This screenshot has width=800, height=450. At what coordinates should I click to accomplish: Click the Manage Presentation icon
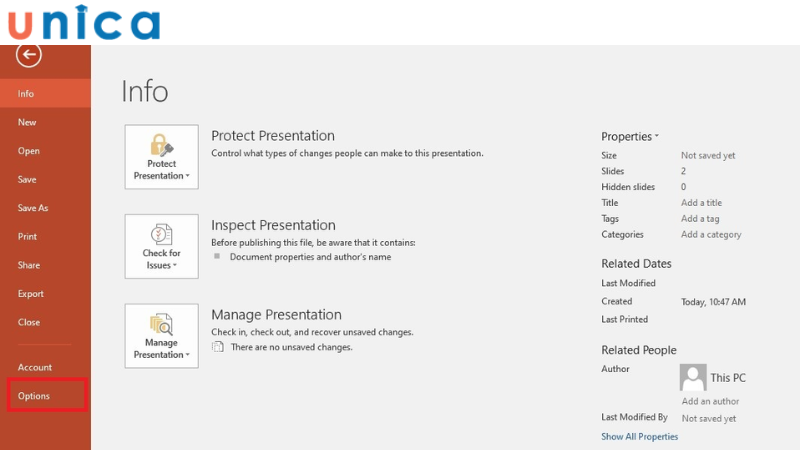(161, 324)
